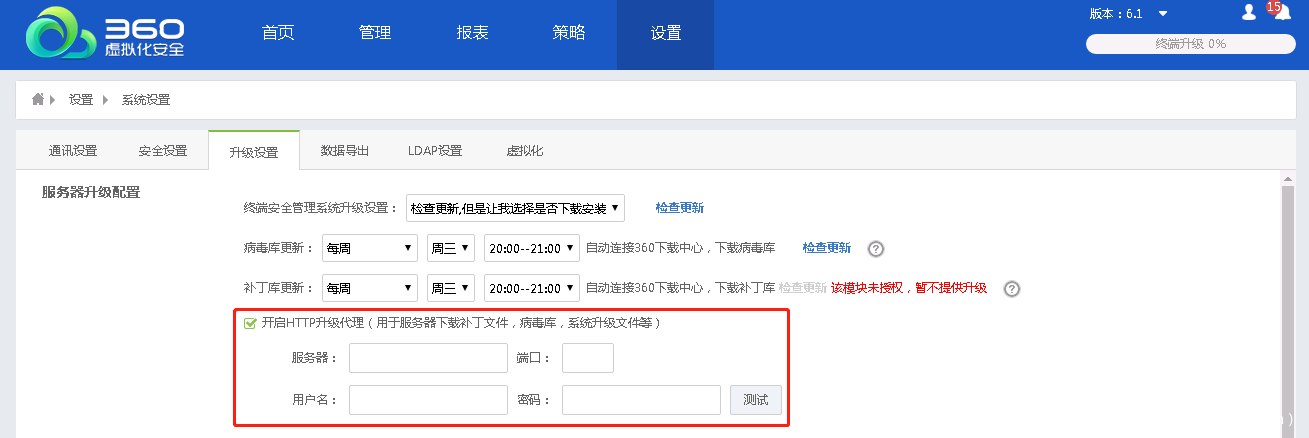Image resolution: width=1309 pixels, height=438 pixels.
Task: Expand the version 6.1 dropdown arrow
Action: (1162, 14)
